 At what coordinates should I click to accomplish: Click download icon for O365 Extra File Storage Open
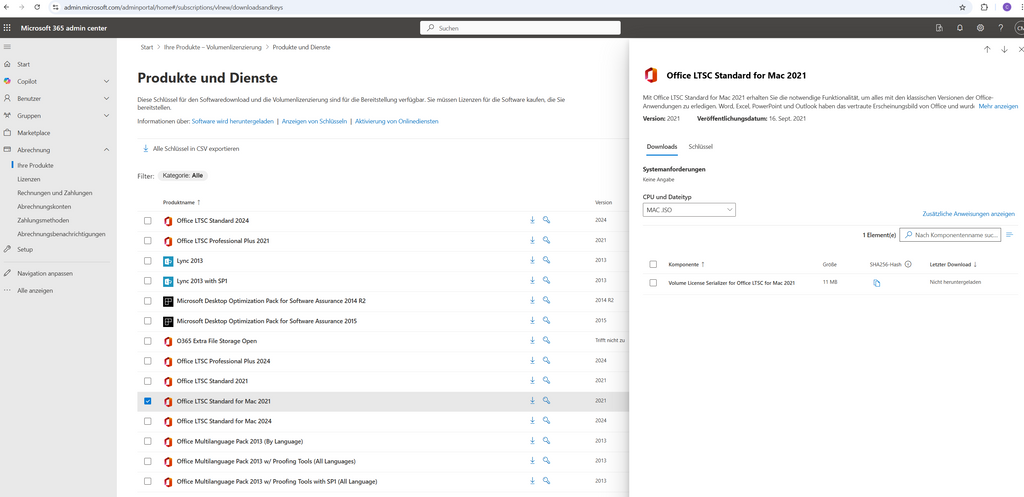point(532,340)
